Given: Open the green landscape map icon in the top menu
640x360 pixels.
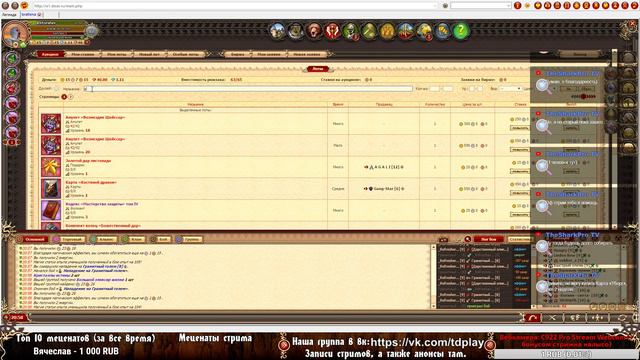Looking at the screenshot, I should tap(406, 31).
